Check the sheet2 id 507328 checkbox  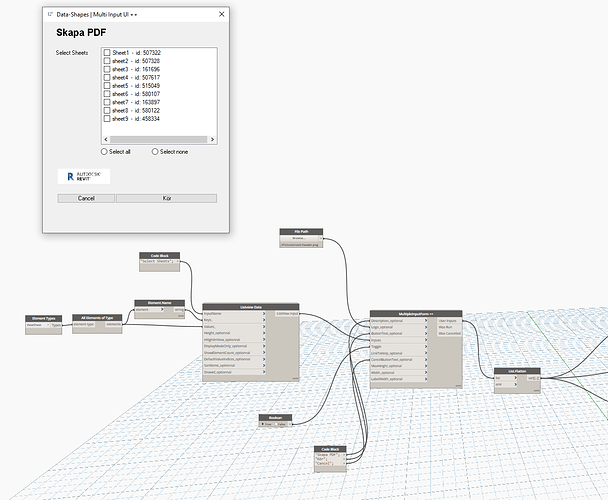pos(107,61)
